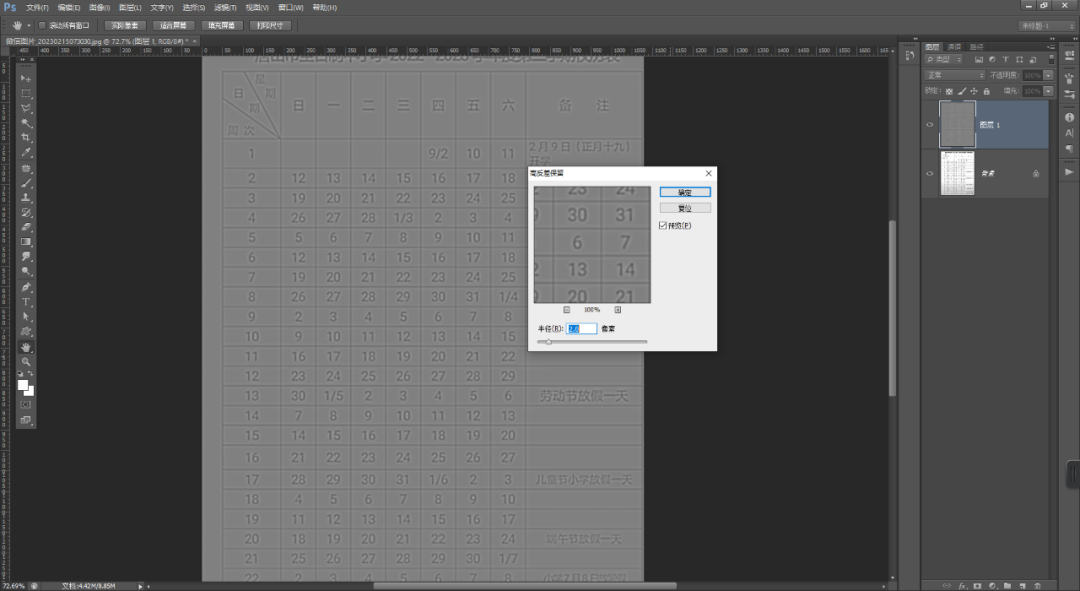Image resolution: width=1080 pixels, height=591 pixels.
Task: Uncheck the 预览 preview checkbox
Action: pyautogui.click(x=663, y=226)
